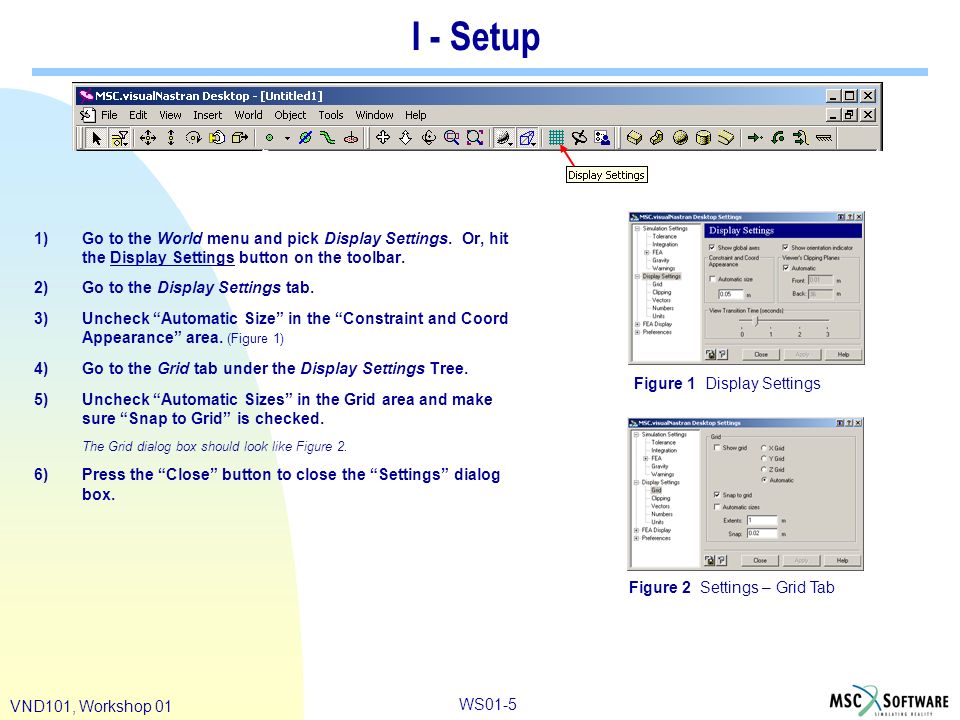Click the rendering mode shaded icon
Viewport: 960px width, 720px height.
point(504,138)
